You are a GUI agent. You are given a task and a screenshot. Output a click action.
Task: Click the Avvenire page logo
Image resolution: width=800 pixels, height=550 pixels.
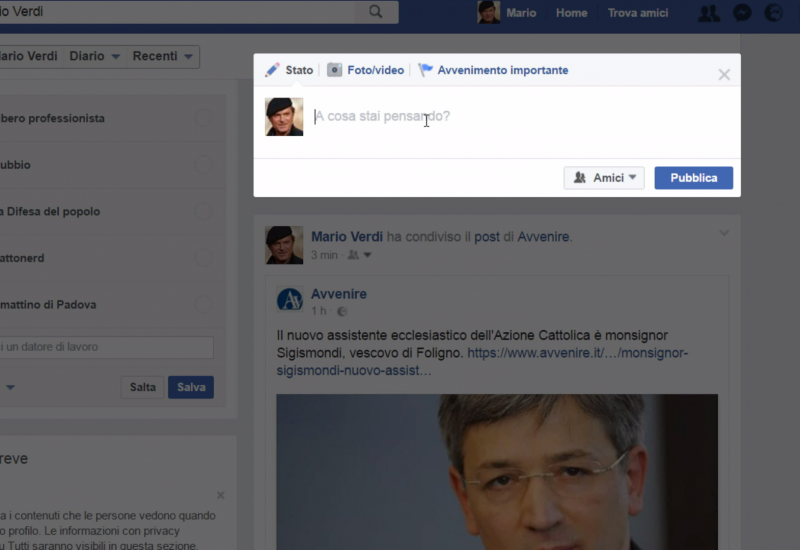point(290,299)
